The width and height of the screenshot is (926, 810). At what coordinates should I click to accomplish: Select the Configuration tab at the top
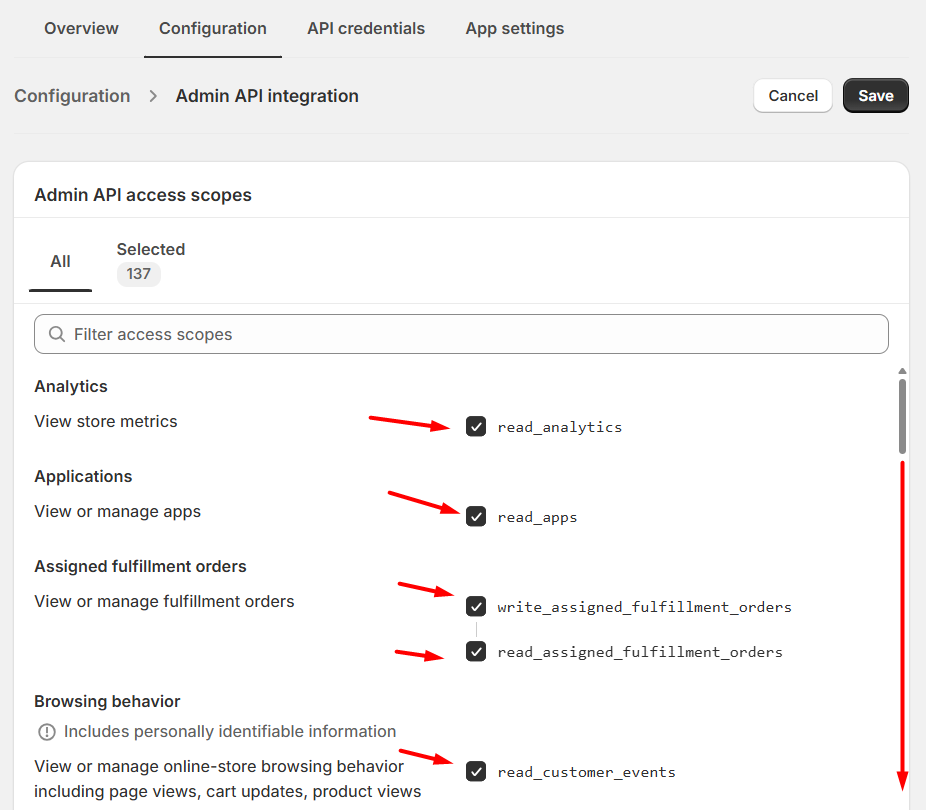[213, 28]
